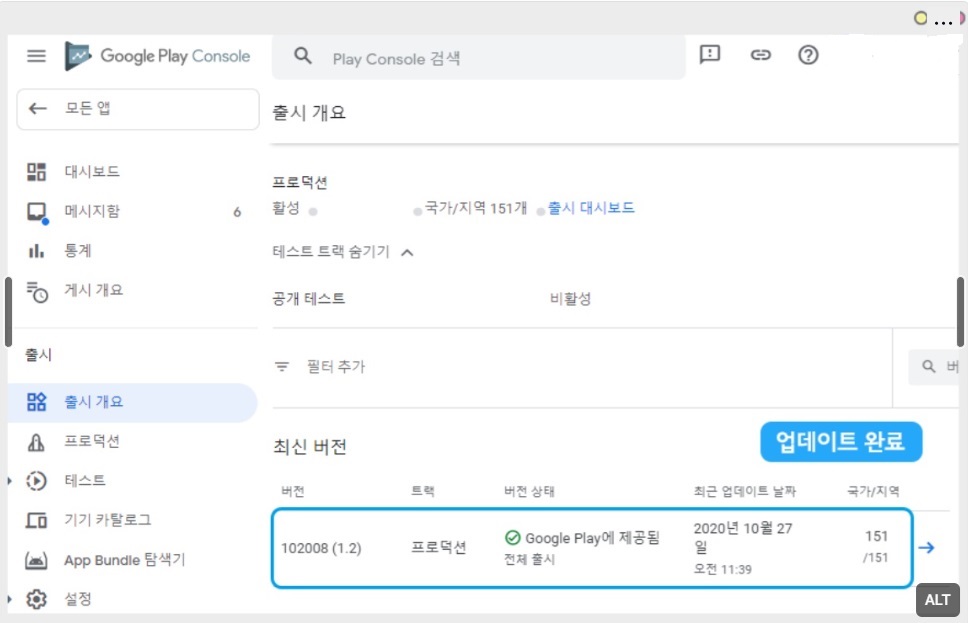
Task: Click Google Play에 제공됨 status text
Action: [592, 538]
